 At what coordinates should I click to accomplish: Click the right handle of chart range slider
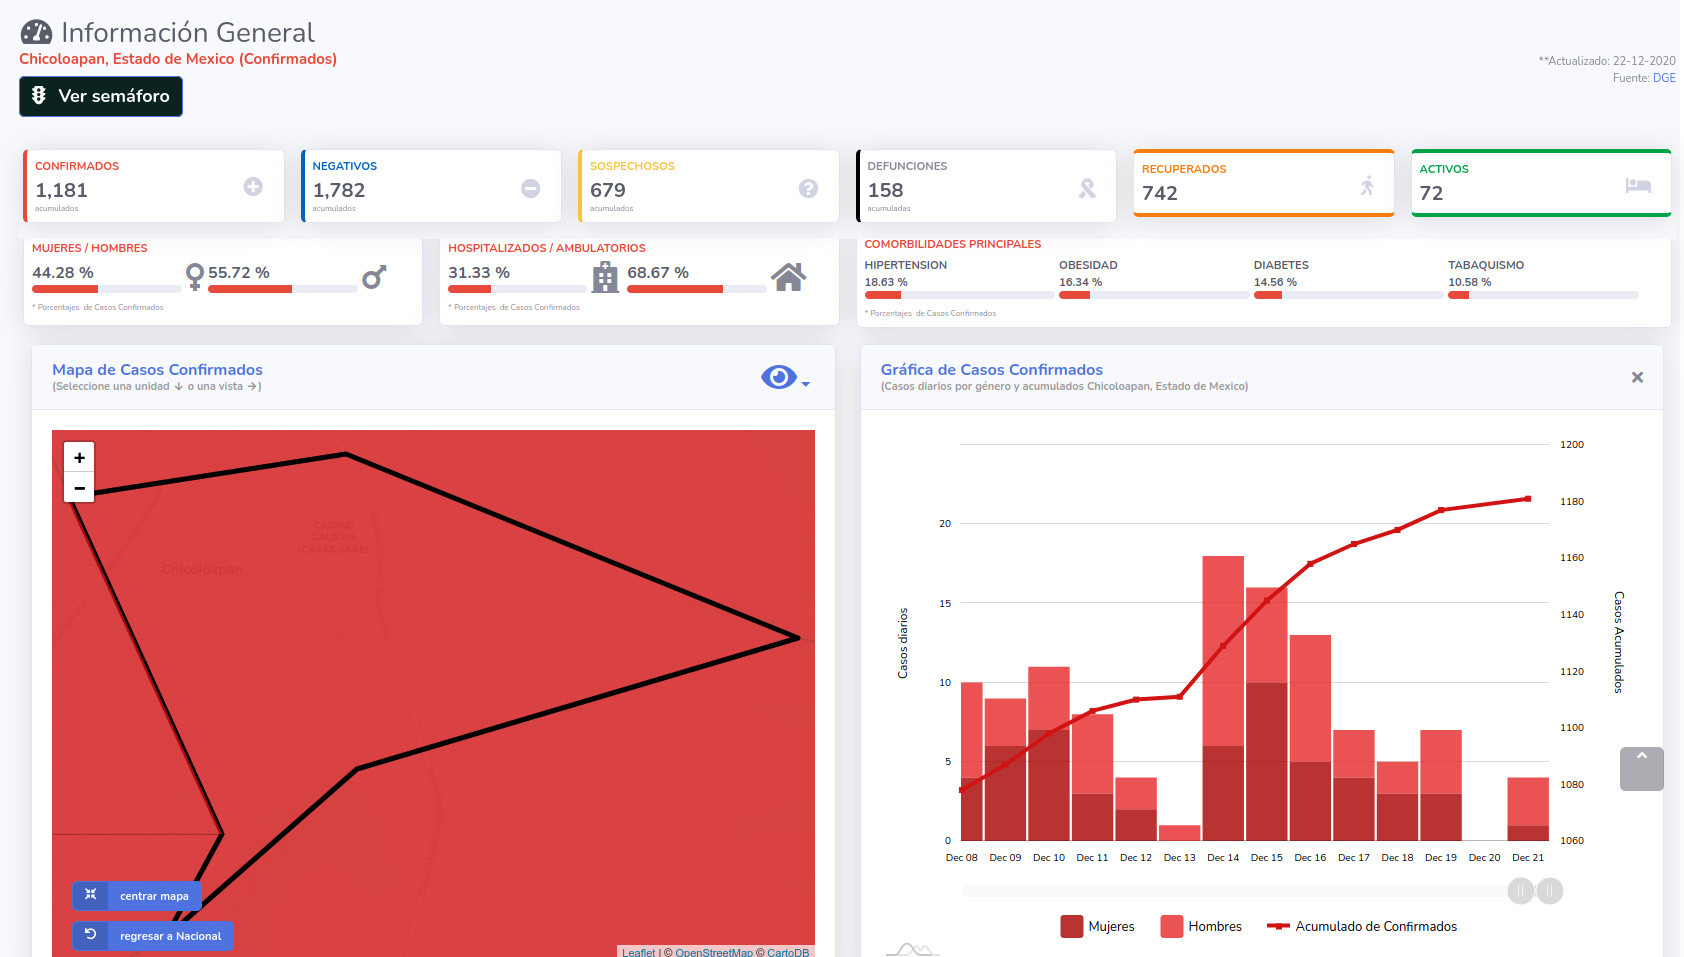1550,891
